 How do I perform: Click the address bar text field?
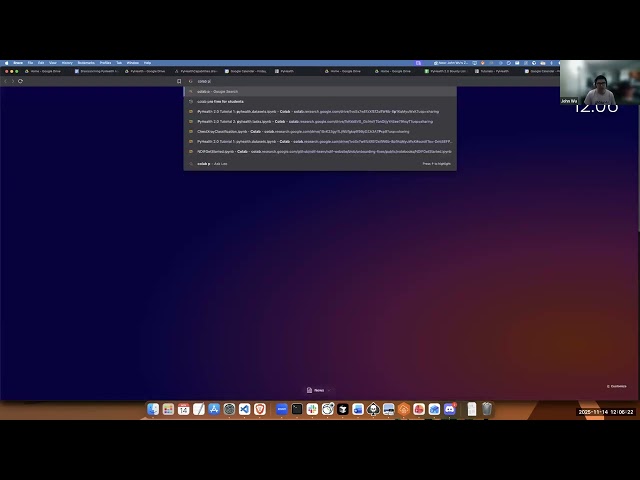pos(300,81)
